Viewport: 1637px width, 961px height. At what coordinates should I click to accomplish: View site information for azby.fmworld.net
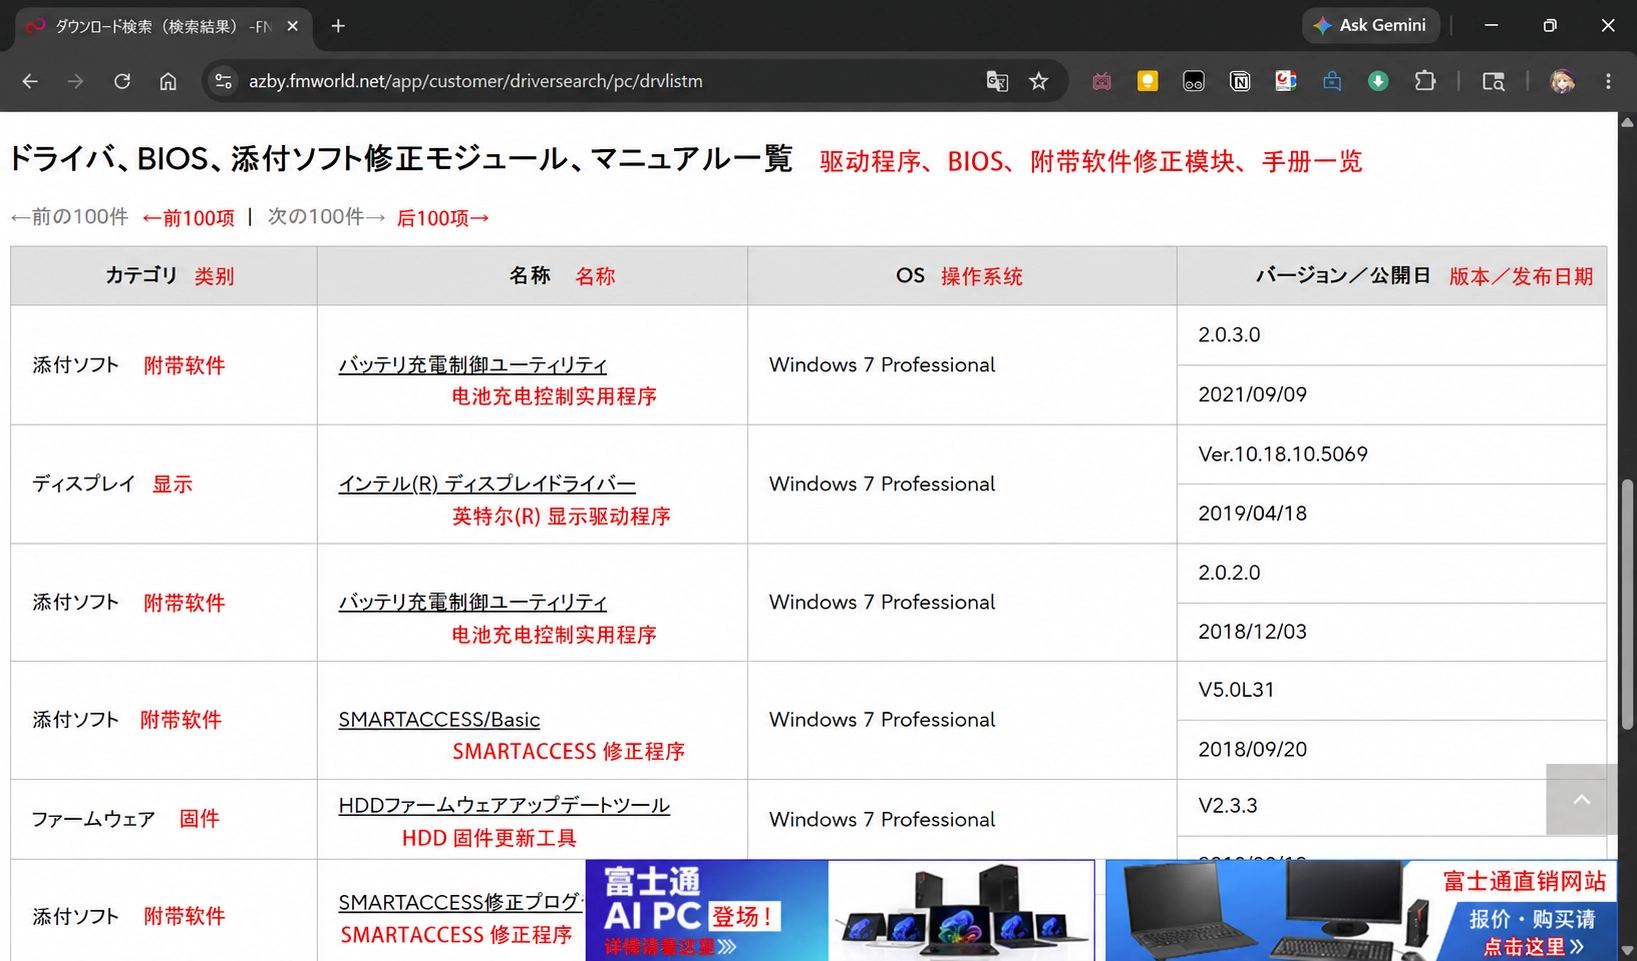click(224, 81)
